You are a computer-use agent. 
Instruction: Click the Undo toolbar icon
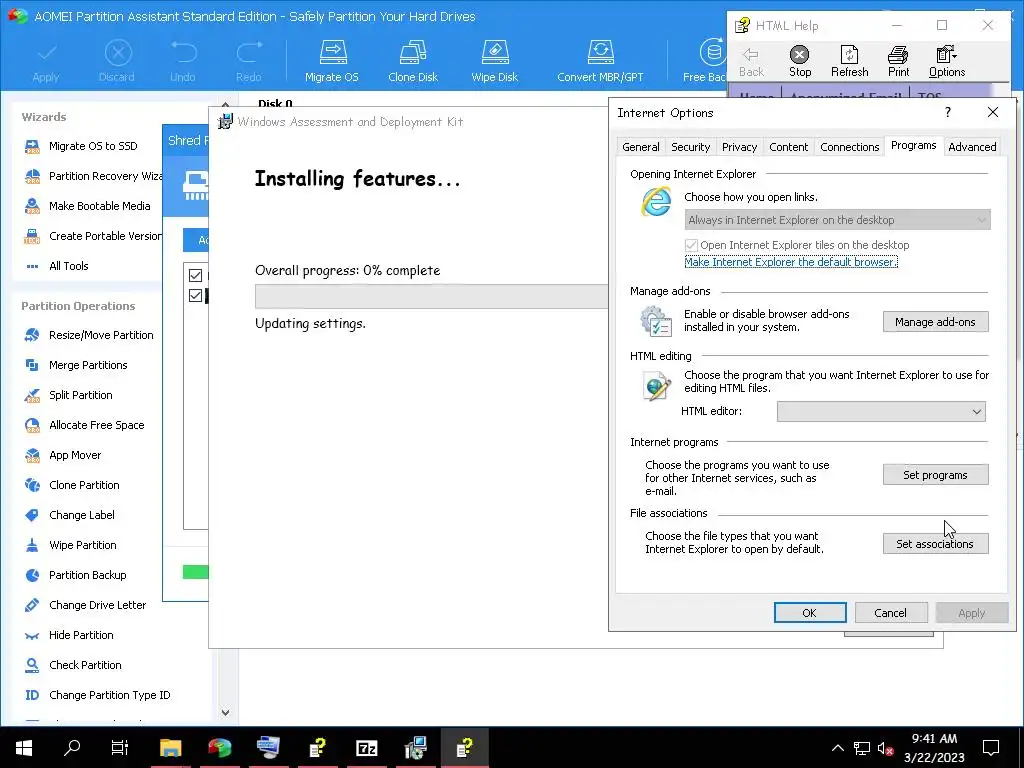pos(183,61)
